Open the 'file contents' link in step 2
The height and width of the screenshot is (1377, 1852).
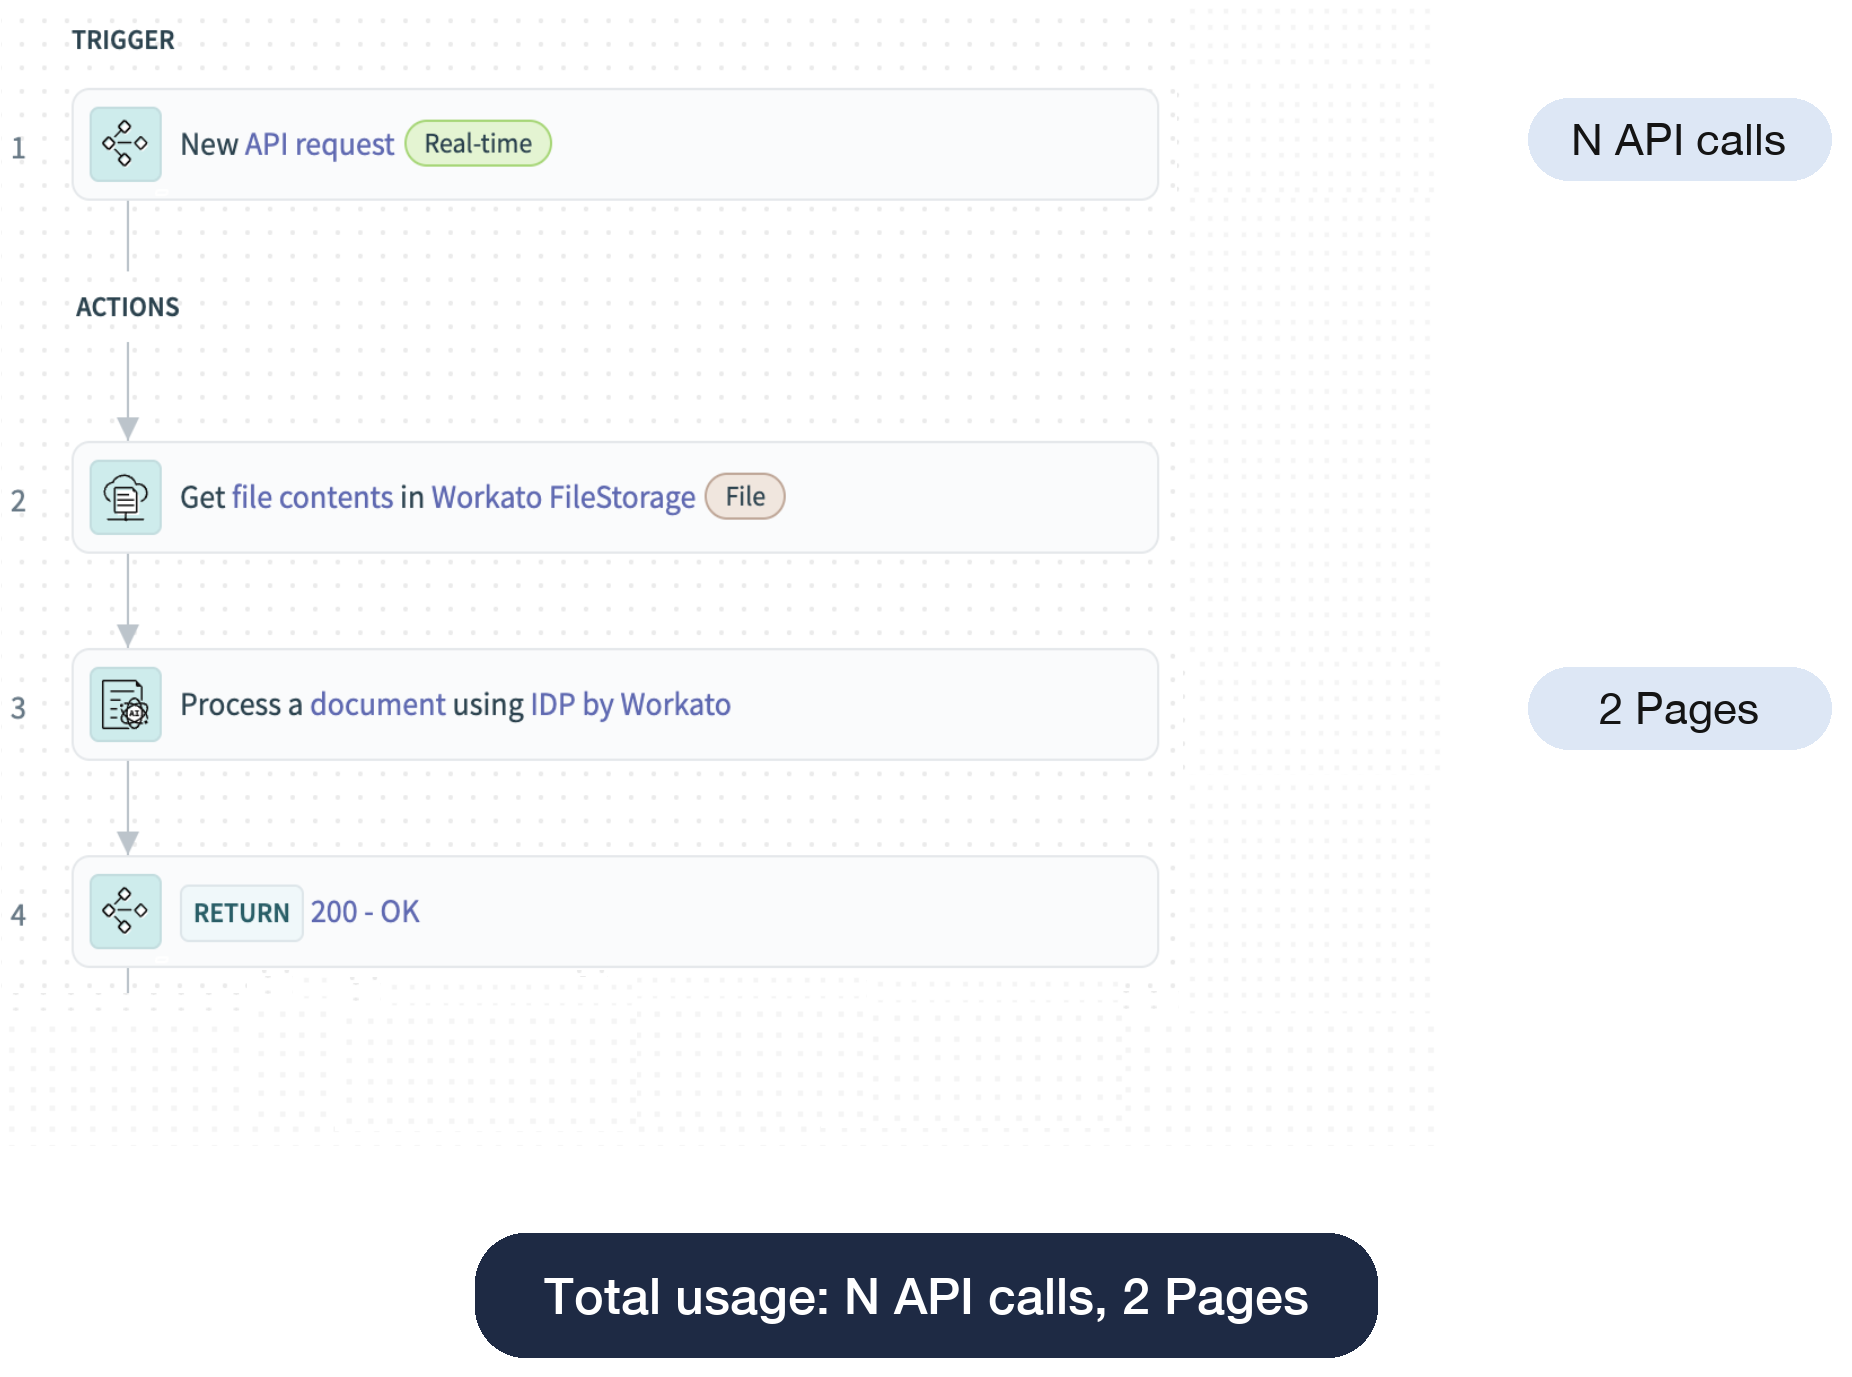point(312,497)
